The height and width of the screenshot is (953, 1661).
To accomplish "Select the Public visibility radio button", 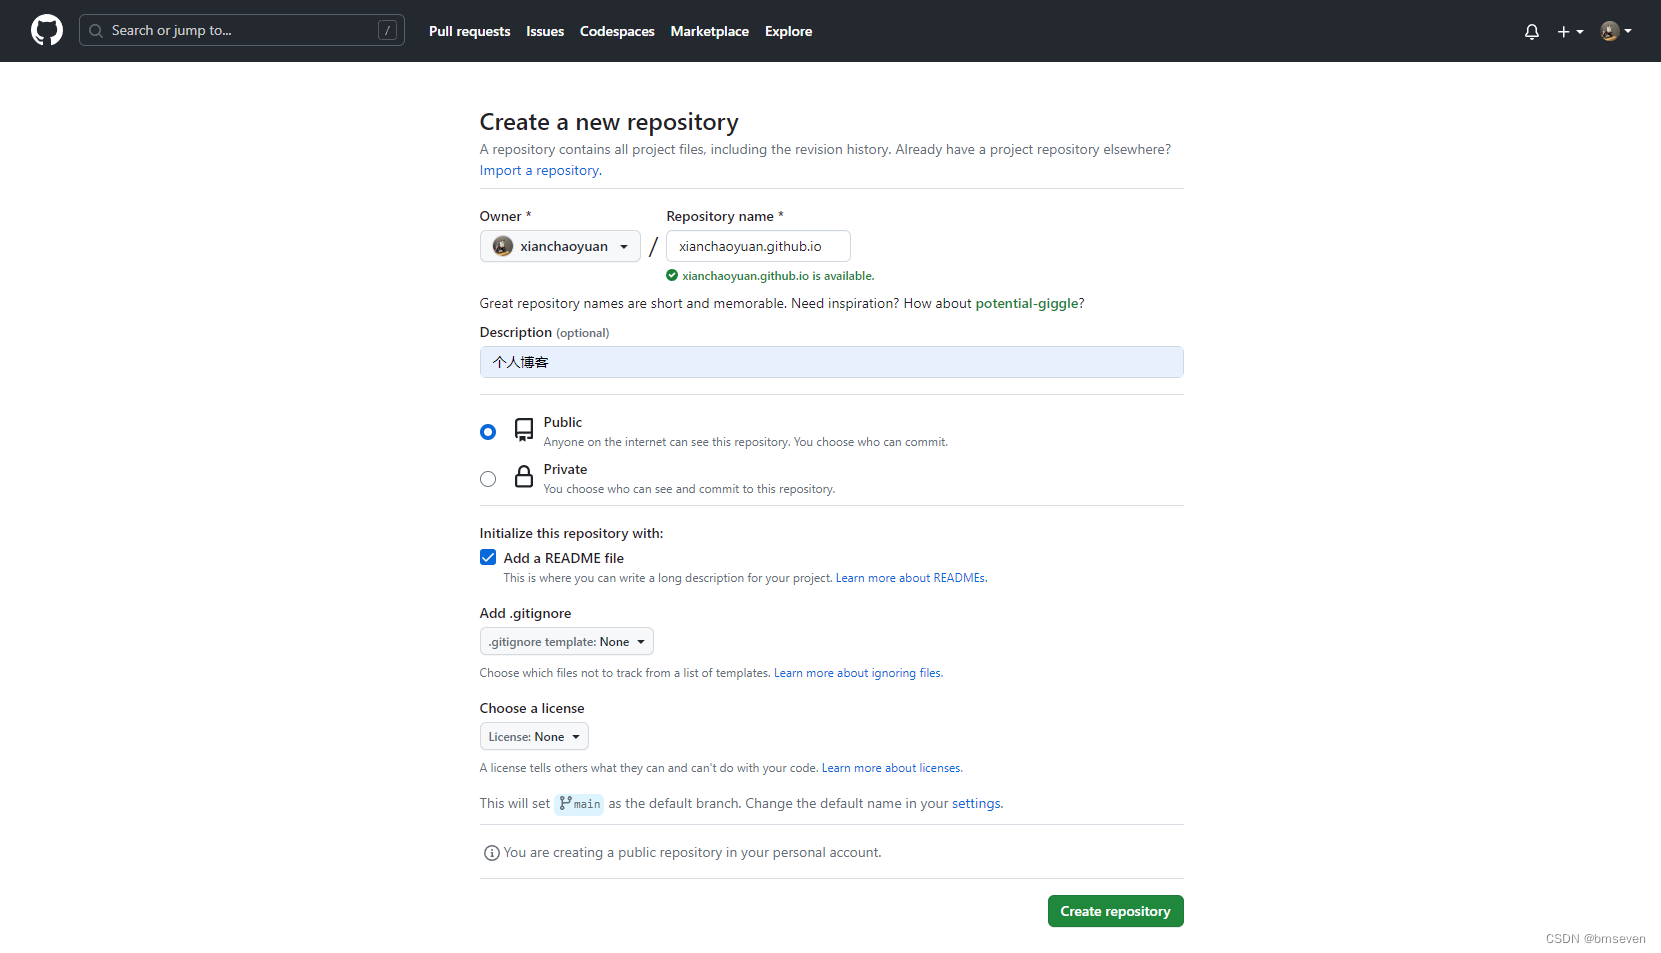I will [x=488, y=432].
